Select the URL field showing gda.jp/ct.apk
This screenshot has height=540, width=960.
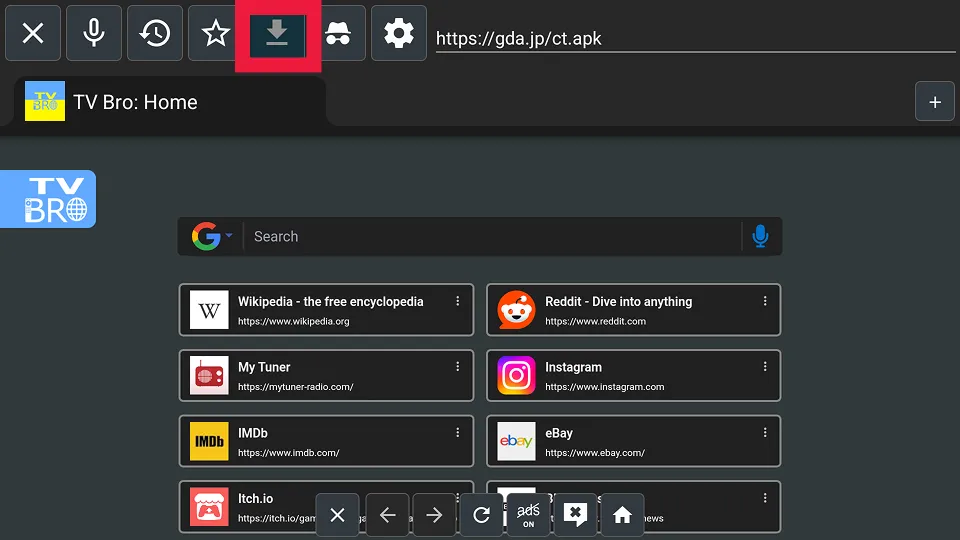[x=695, y=38]
